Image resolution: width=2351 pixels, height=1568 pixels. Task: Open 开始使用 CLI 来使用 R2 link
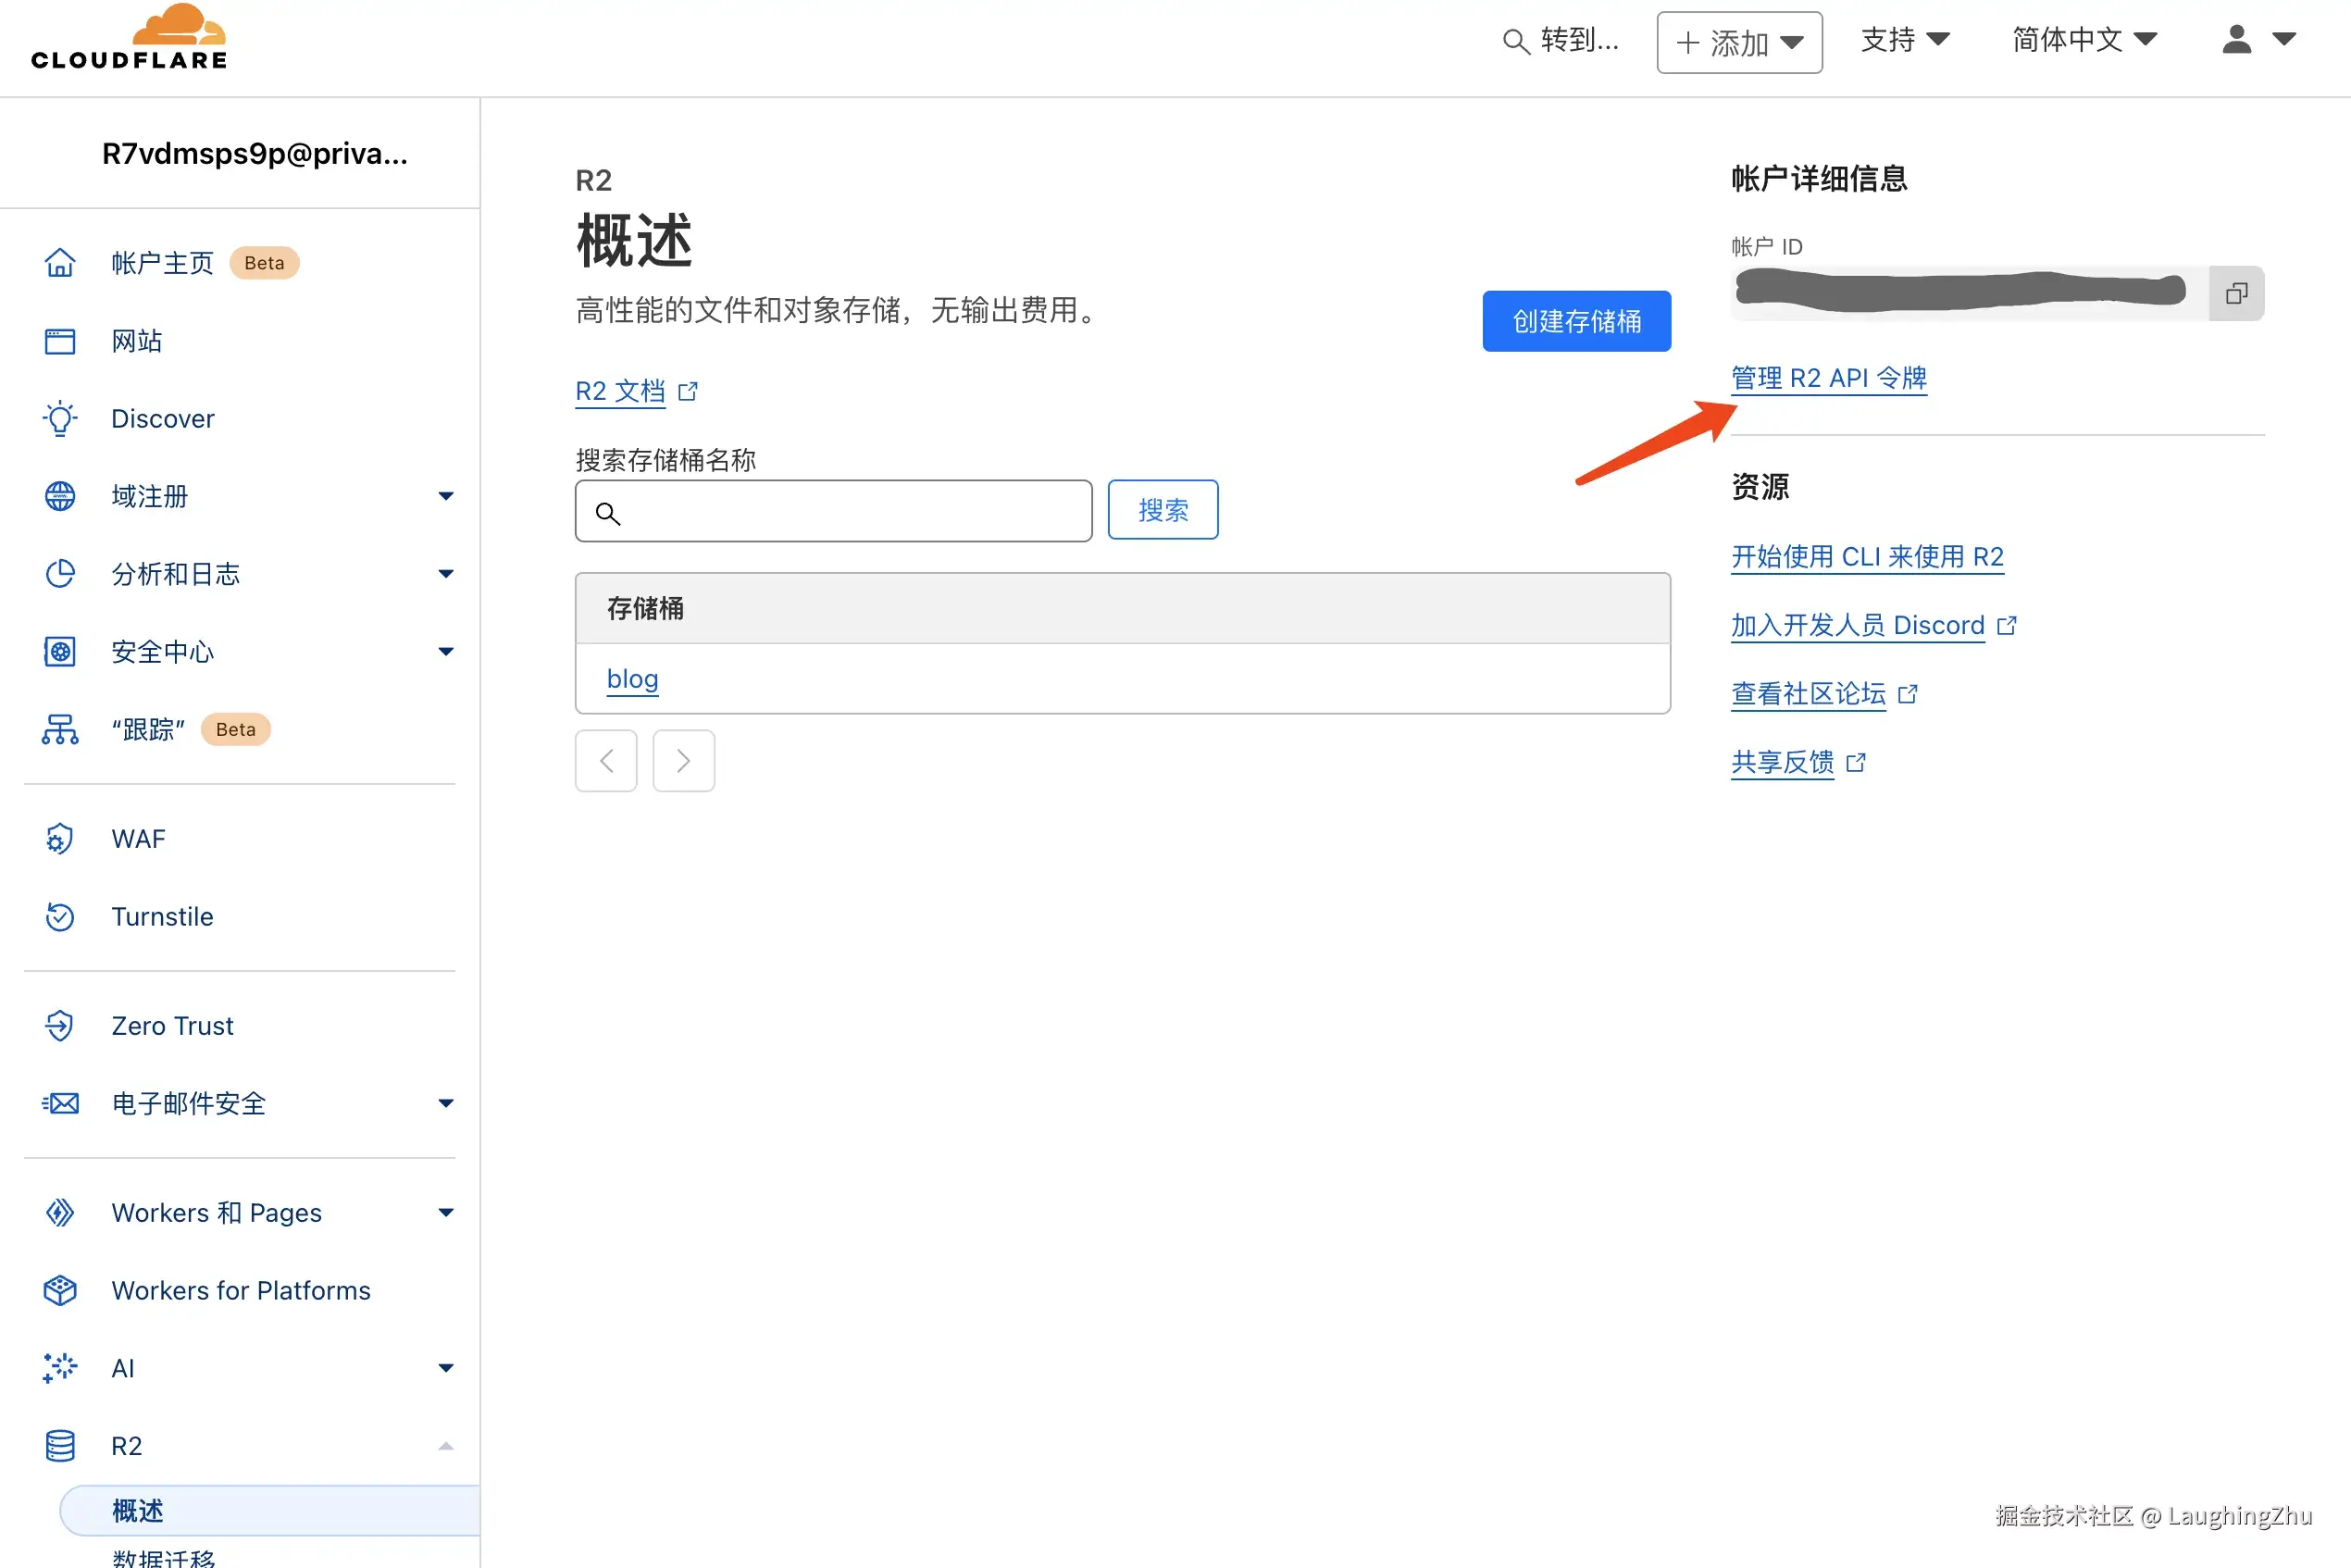point(1867,556)
